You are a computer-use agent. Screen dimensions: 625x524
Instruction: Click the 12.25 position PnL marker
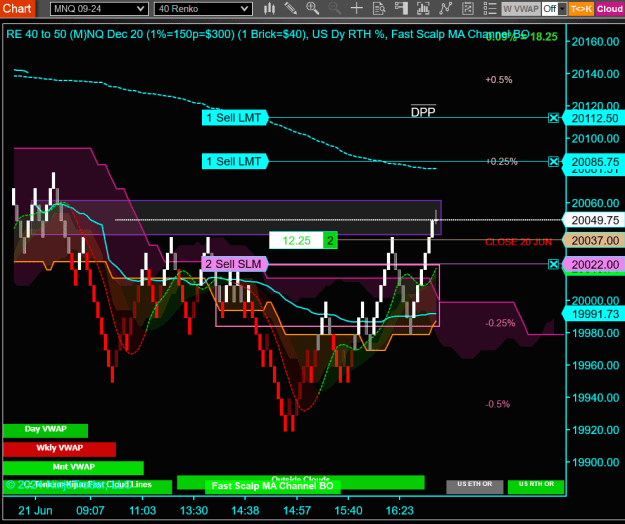296,240
